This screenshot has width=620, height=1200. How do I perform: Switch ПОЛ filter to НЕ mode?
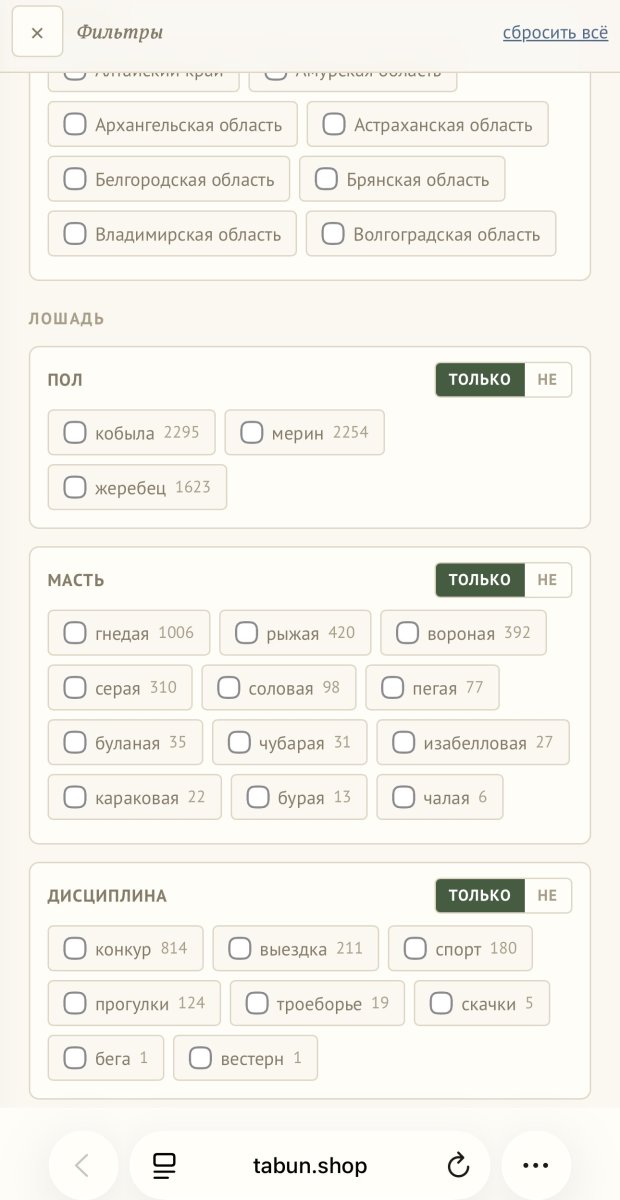tap(547, 379)
